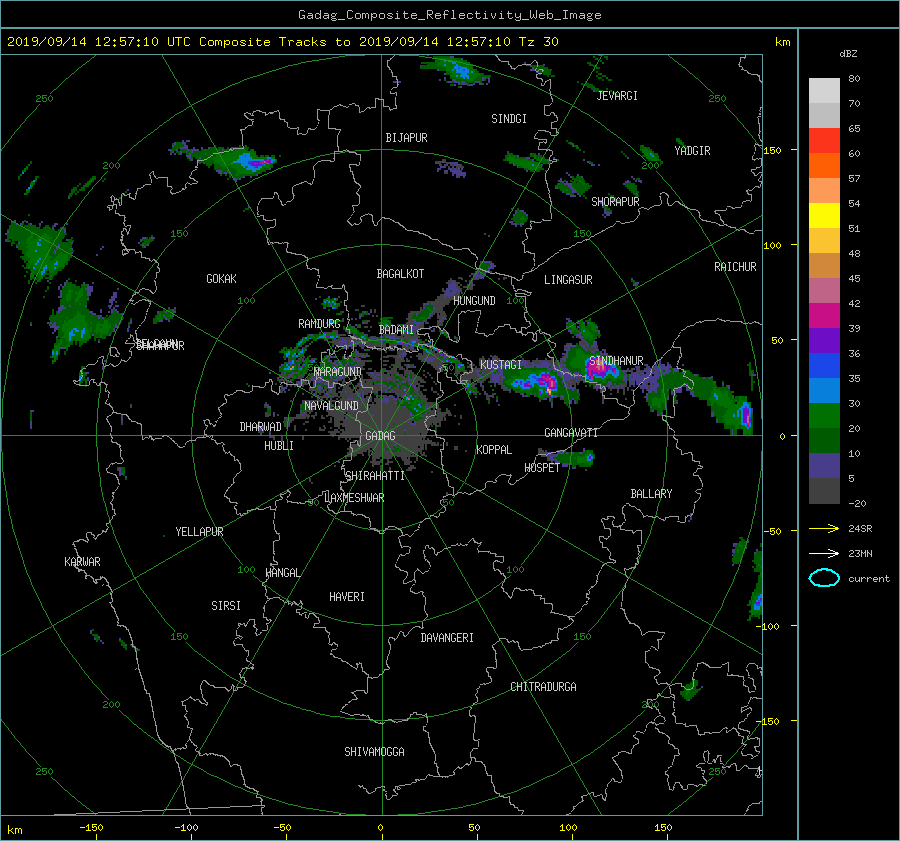Click the GOKAK city label
The image size is (900, 841).
tap(221, 279)
